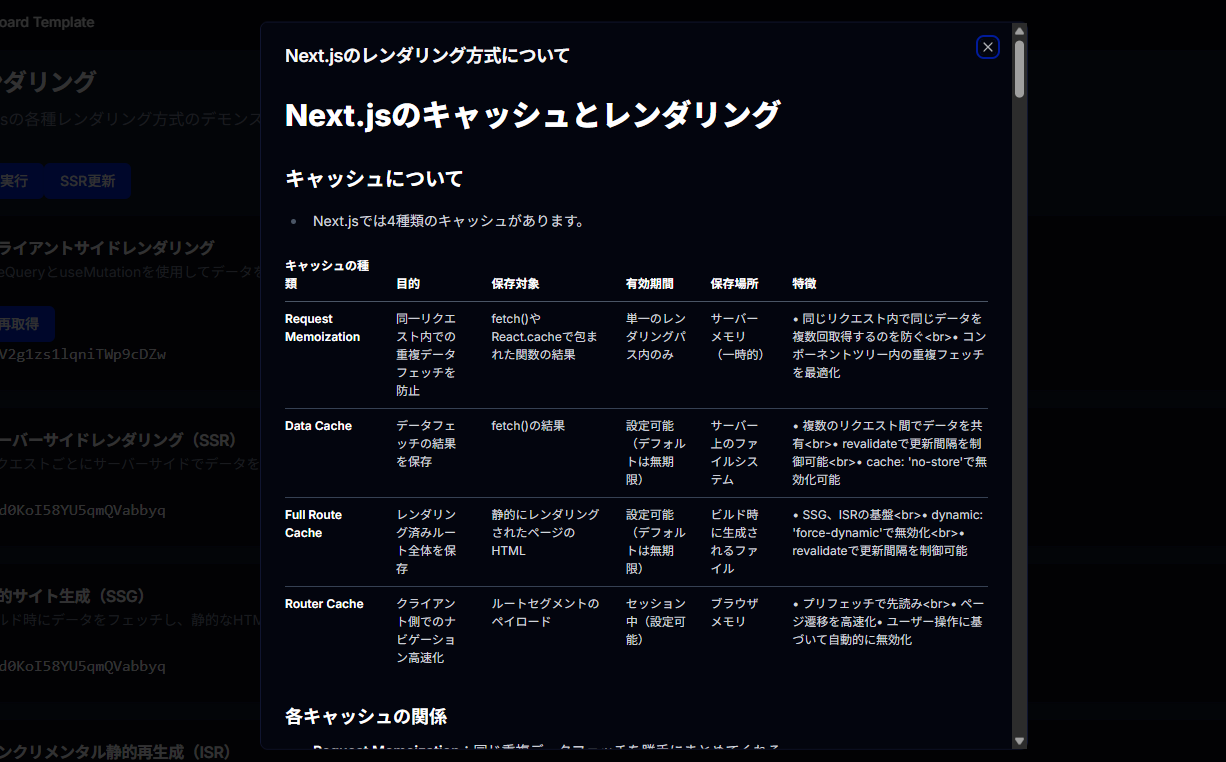This screenshot has width=1226, height=762.
Task: Click the 'Data Cache' row label
Action: tap(318, 426)
